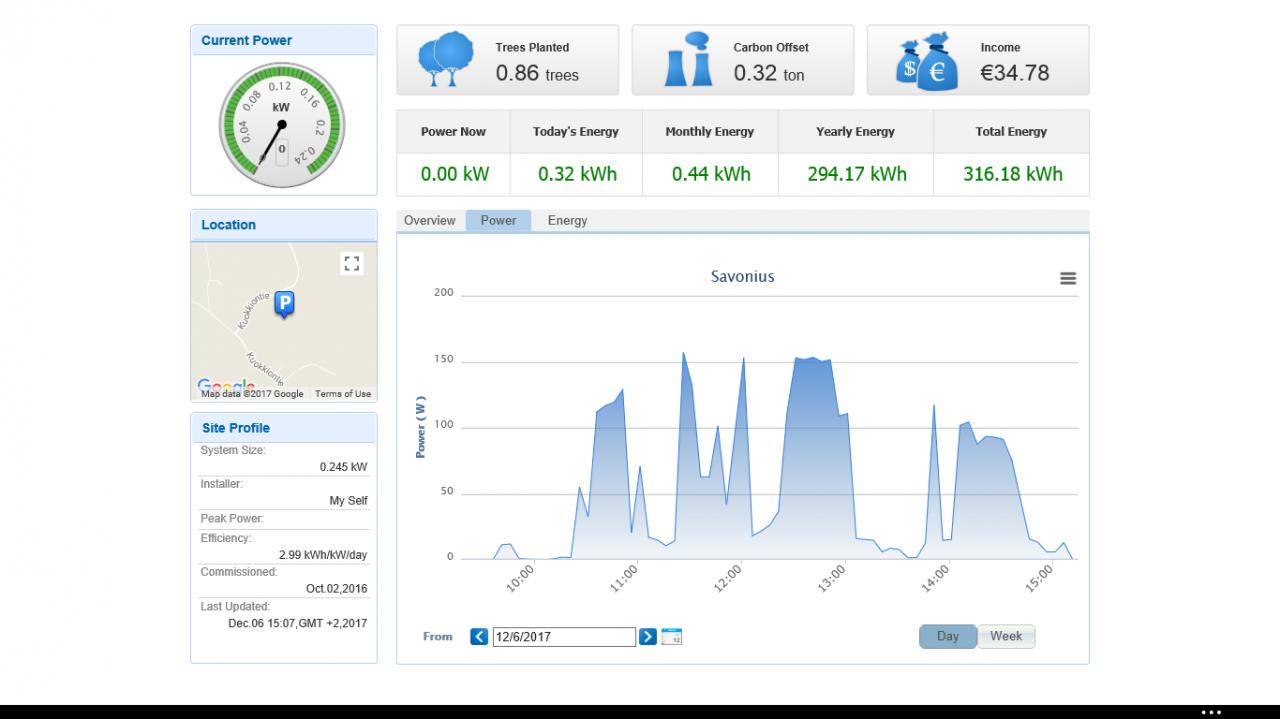Viewport: 1280px width, 719px height.
Task: Go to next day with right arrow
Action: click(x=648, y=636)
